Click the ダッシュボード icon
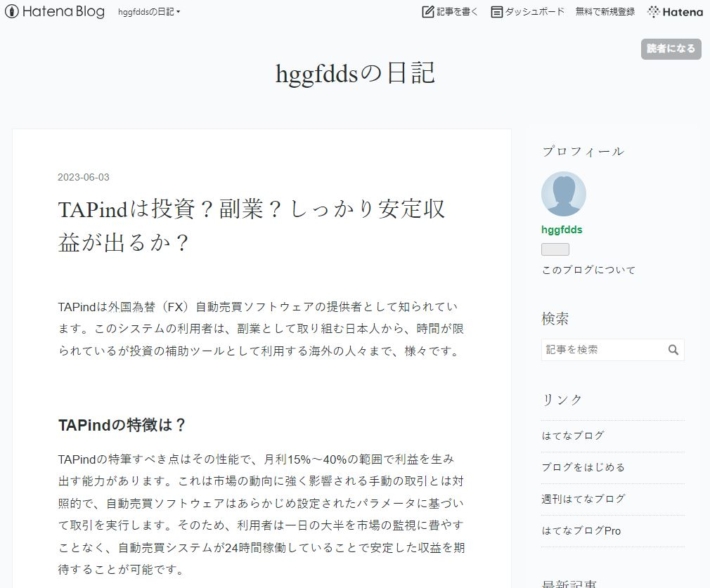 [497, 12]
